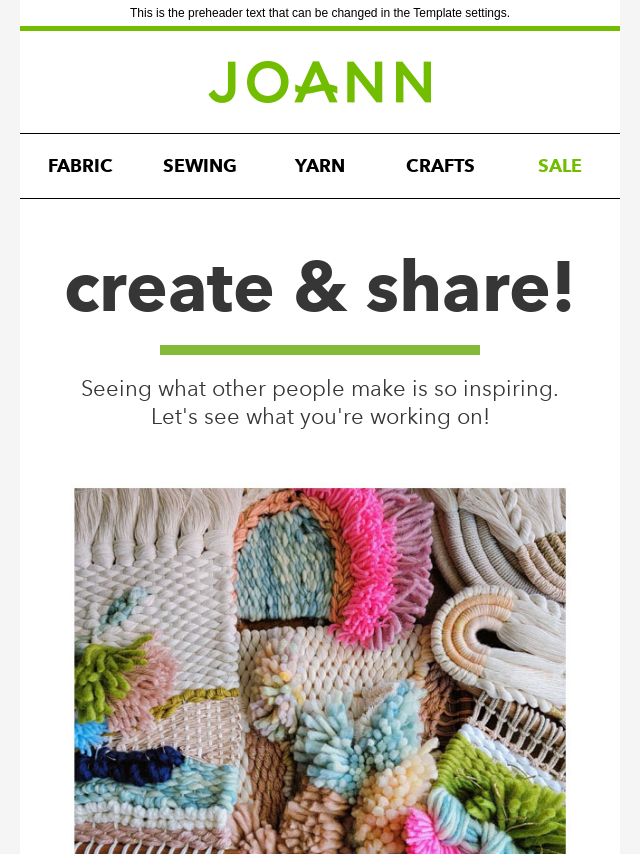Click 'Seeing what other people make' sentence
This screenshot has width=640, height=854.
click(x=320, y=389)
